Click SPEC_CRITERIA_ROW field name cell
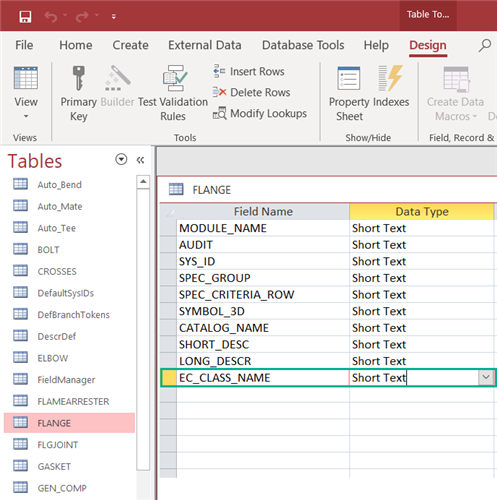The height and width of the screenshot is (500, 497). pos(263,295)
